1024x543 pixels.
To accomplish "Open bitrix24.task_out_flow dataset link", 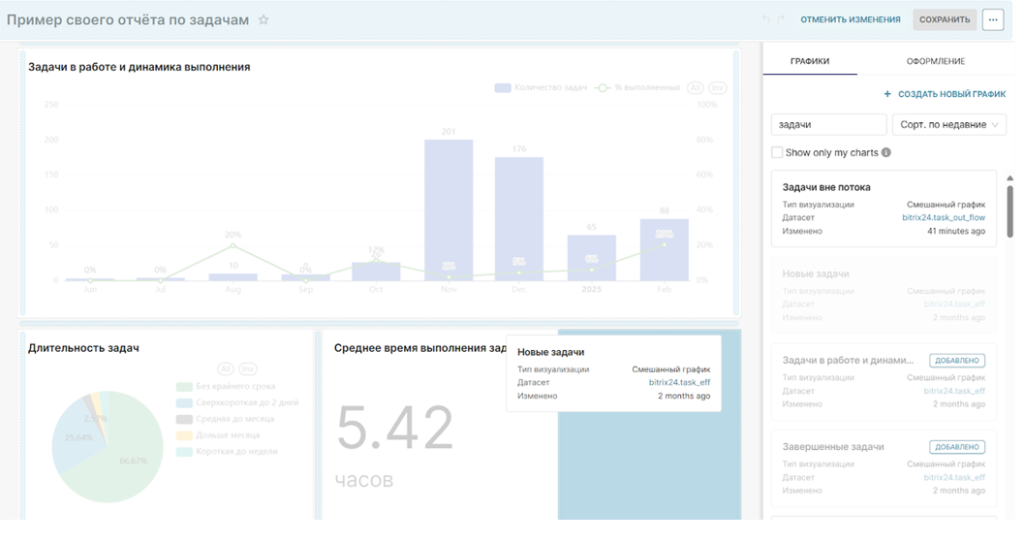I will pos(944,218).
